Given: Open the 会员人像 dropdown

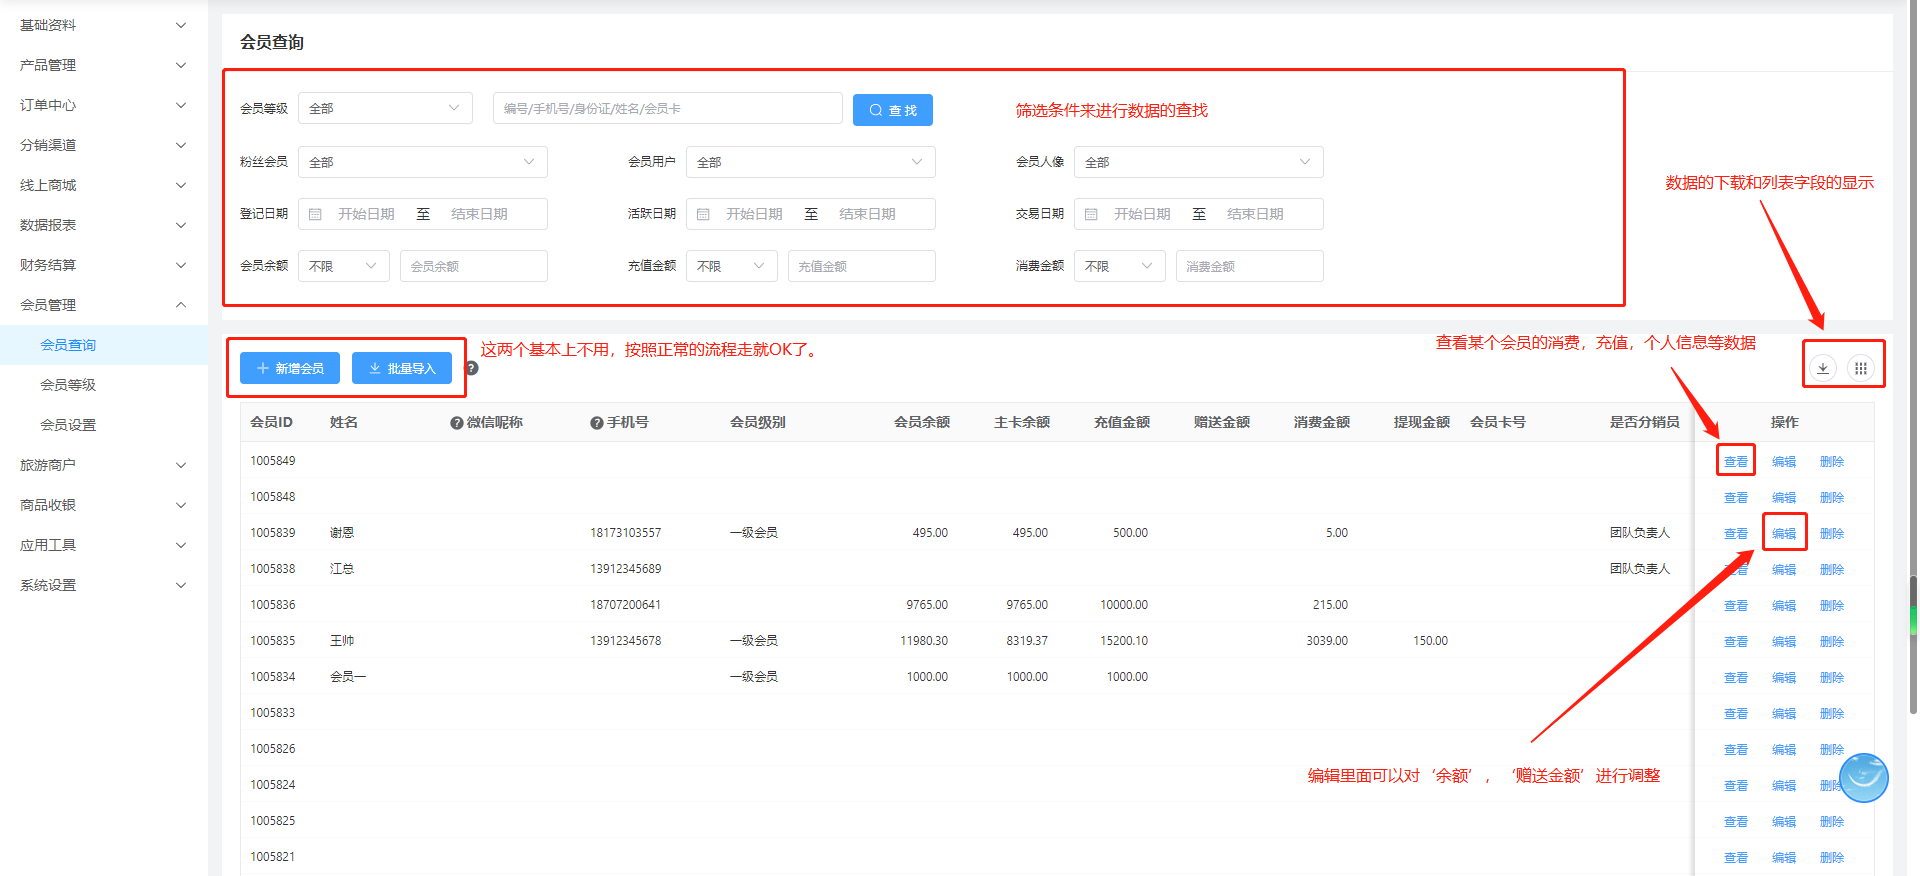Looking at the screenshot, I should (1198, 162).
